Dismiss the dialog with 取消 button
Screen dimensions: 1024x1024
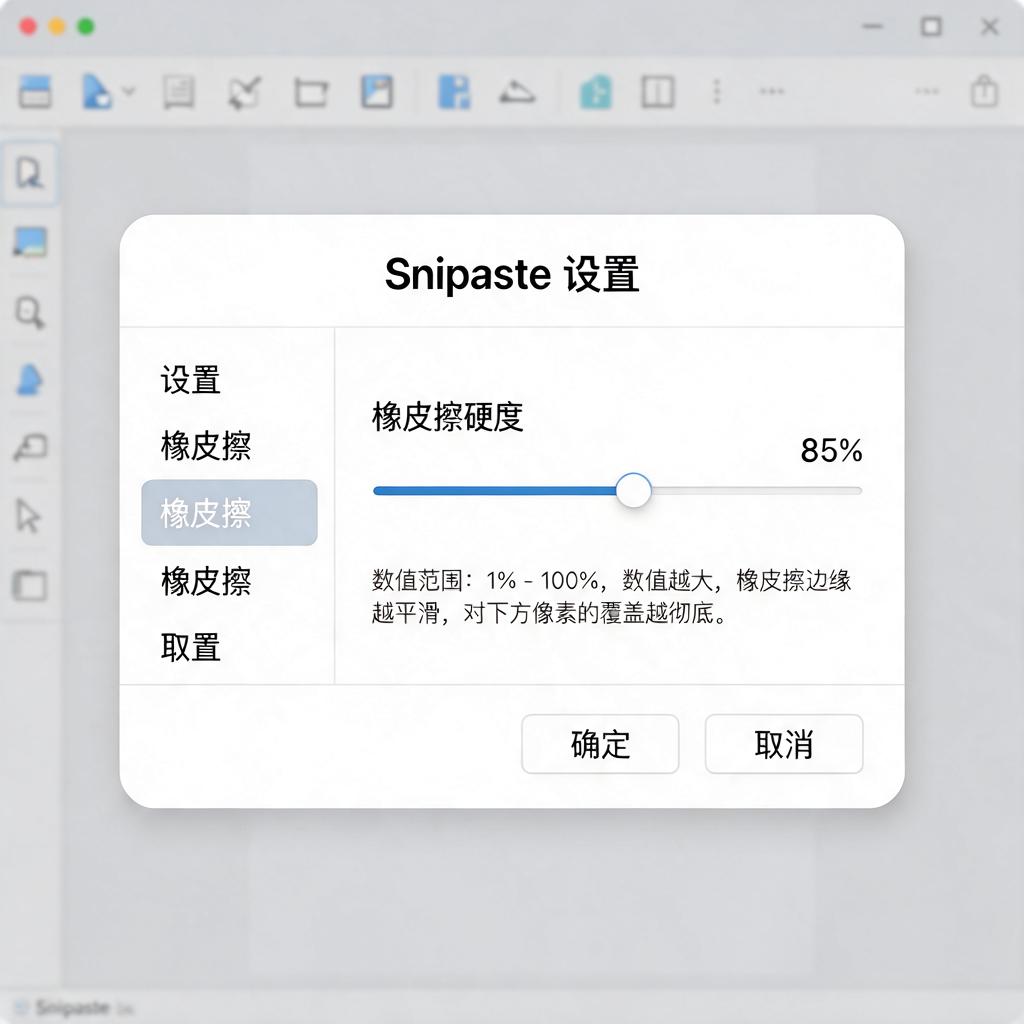pos(784,744)
